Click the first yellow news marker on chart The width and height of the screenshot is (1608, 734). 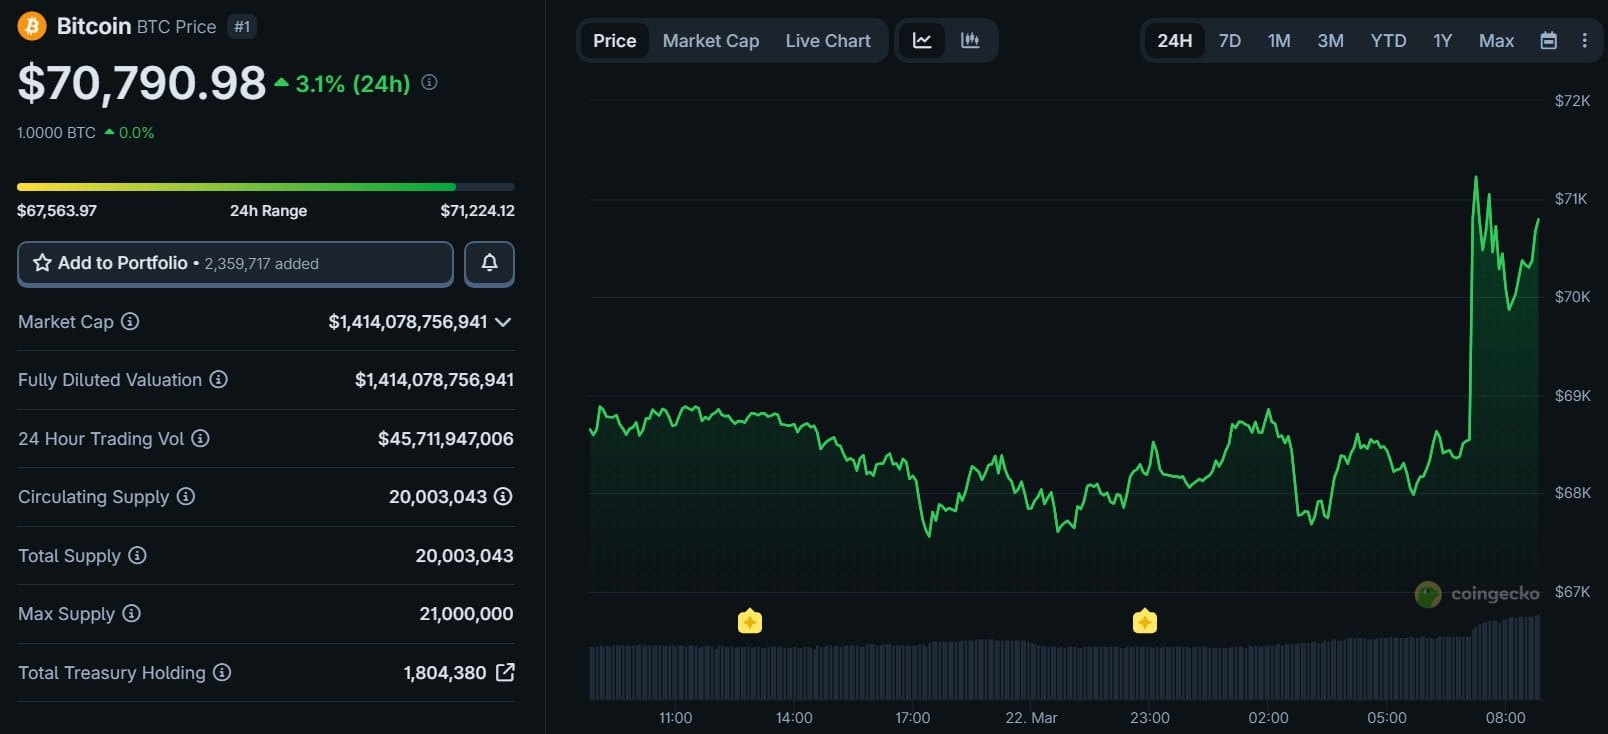[749, 622]
